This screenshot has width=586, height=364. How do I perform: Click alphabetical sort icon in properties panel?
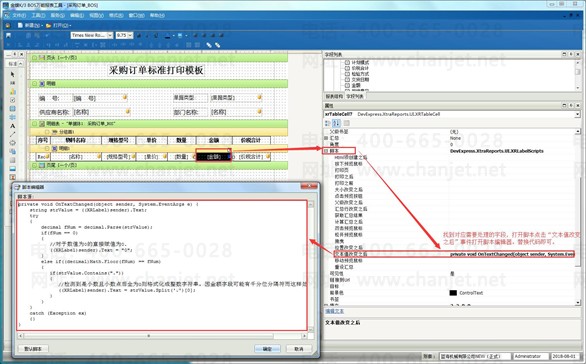tap(336, 123)
